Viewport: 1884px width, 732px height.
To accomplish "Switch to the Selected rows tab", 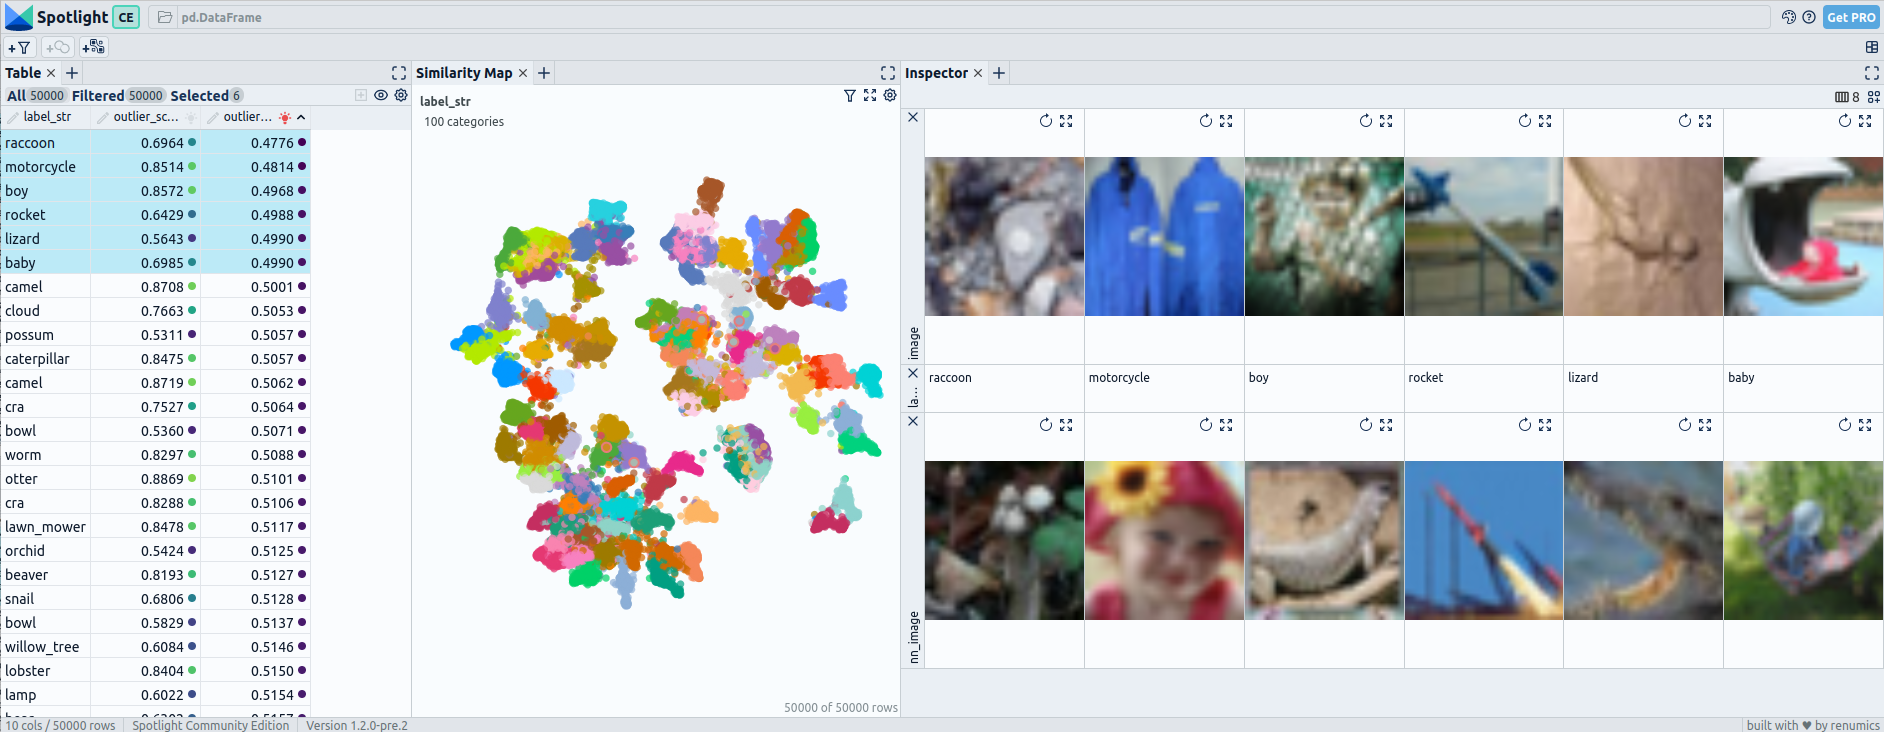I will pyautogui.click(x=205, y=95).
